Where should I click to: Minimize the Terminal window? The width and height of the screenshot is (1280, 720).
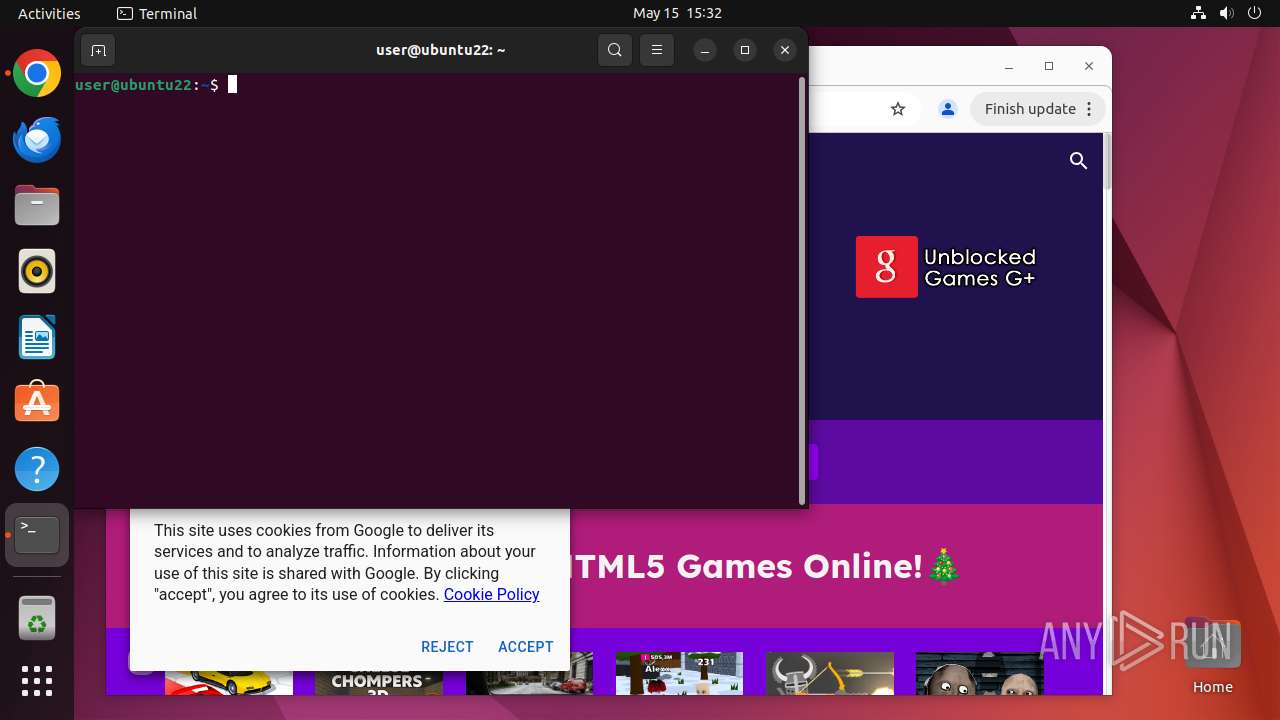tap(705, 50)
